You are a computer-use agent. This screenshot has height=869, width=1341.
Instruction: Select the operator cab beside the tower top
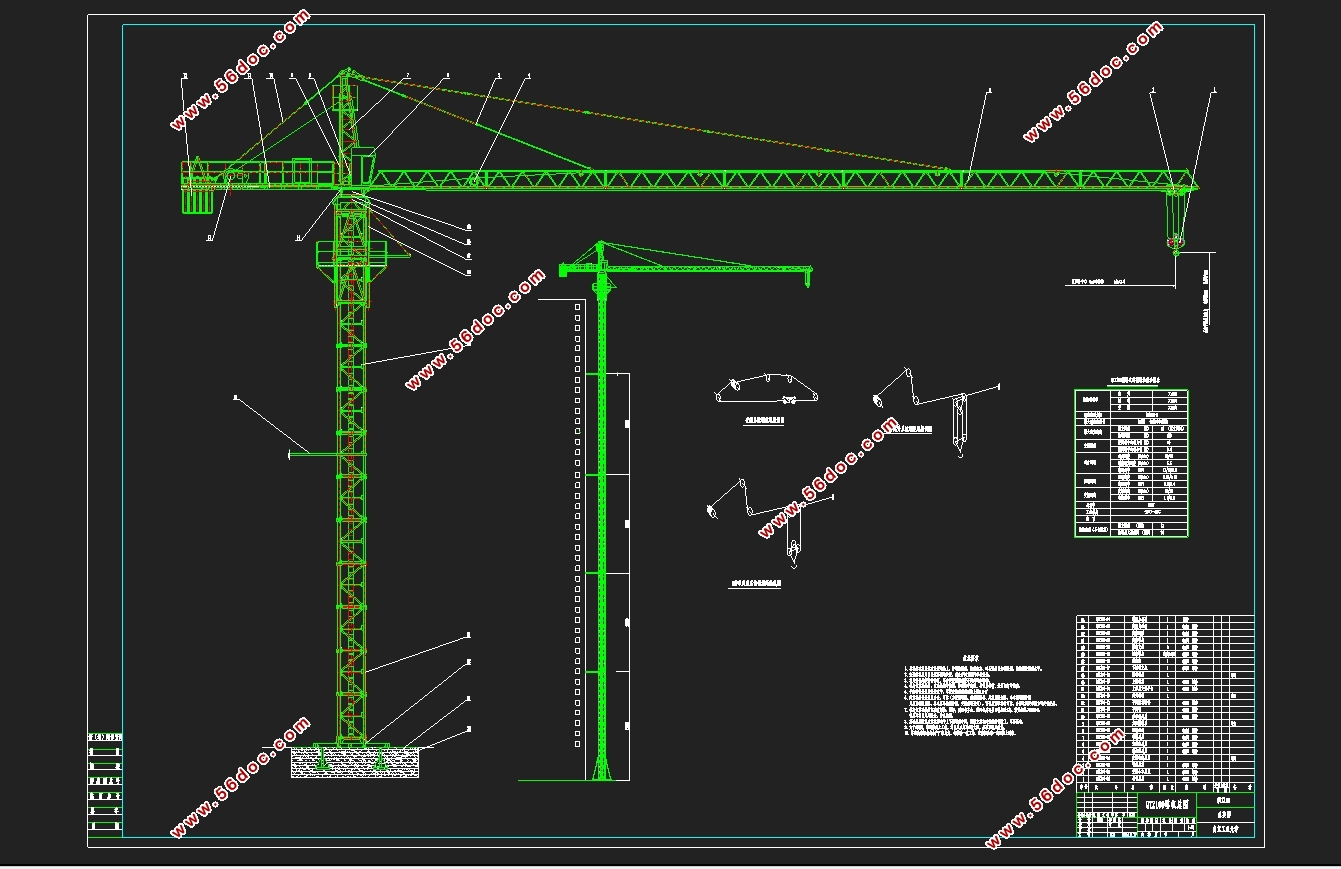pos(362,164)
